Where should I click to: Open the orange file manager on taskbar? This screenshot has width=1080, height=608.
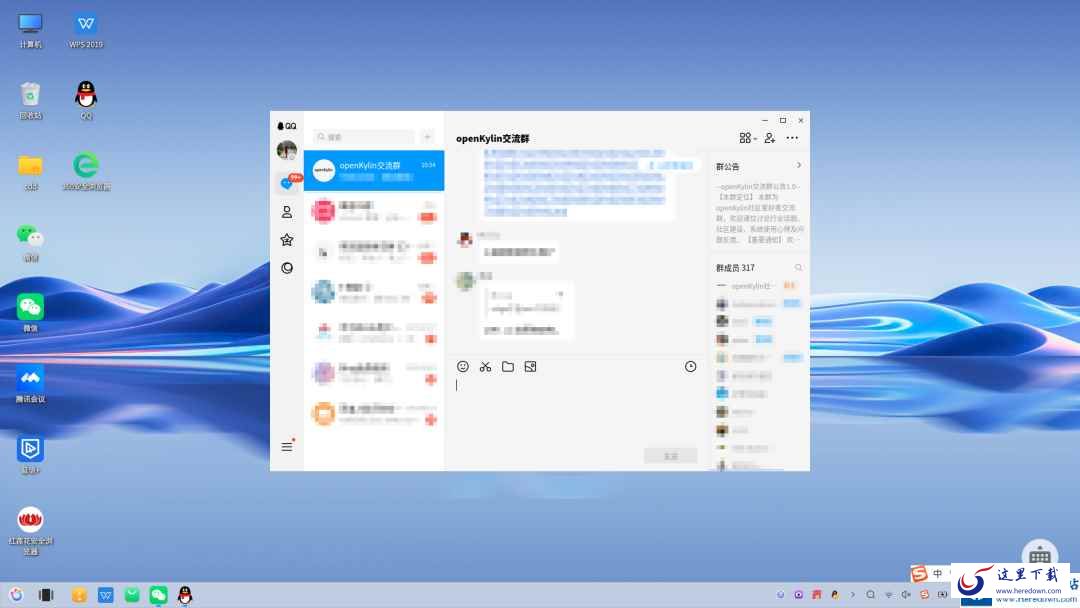click(79, 595)
